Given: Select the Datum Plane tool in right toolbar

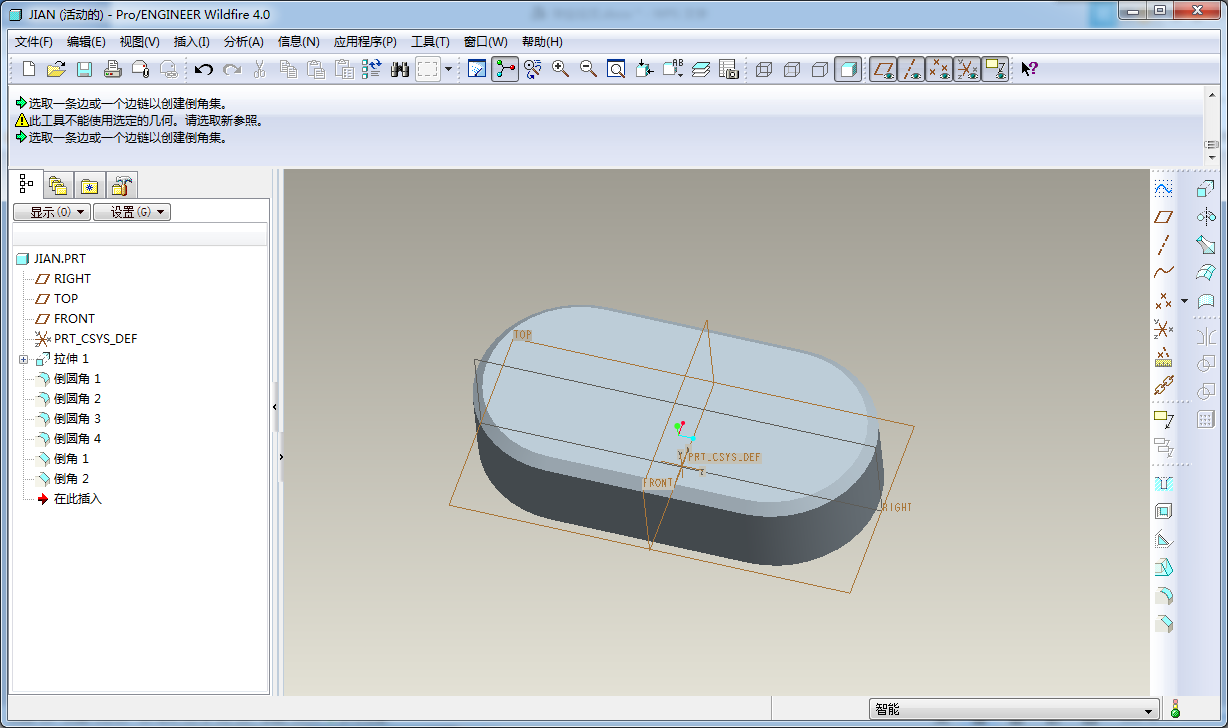Looking at the screenshot, I should [x=1163, y=216].
